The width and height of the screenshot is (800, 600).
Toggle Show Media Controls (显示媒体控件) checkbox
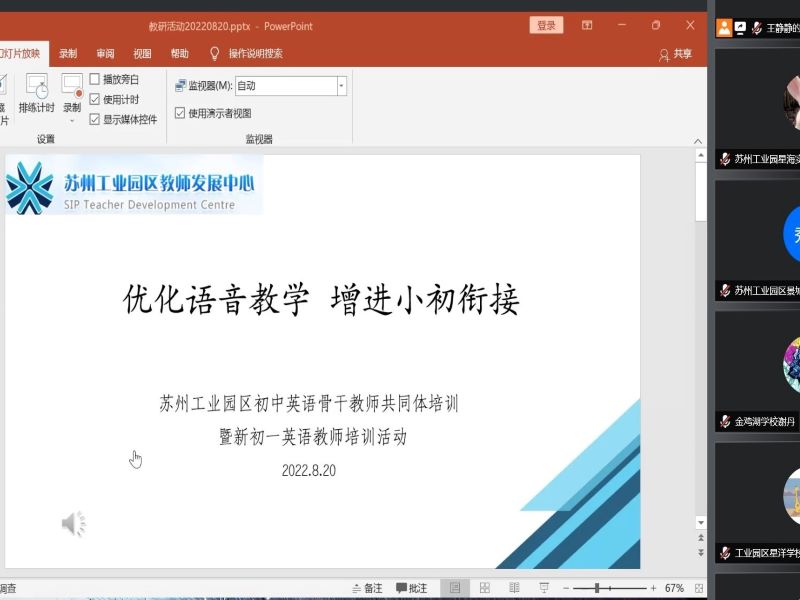click(95, 119)
